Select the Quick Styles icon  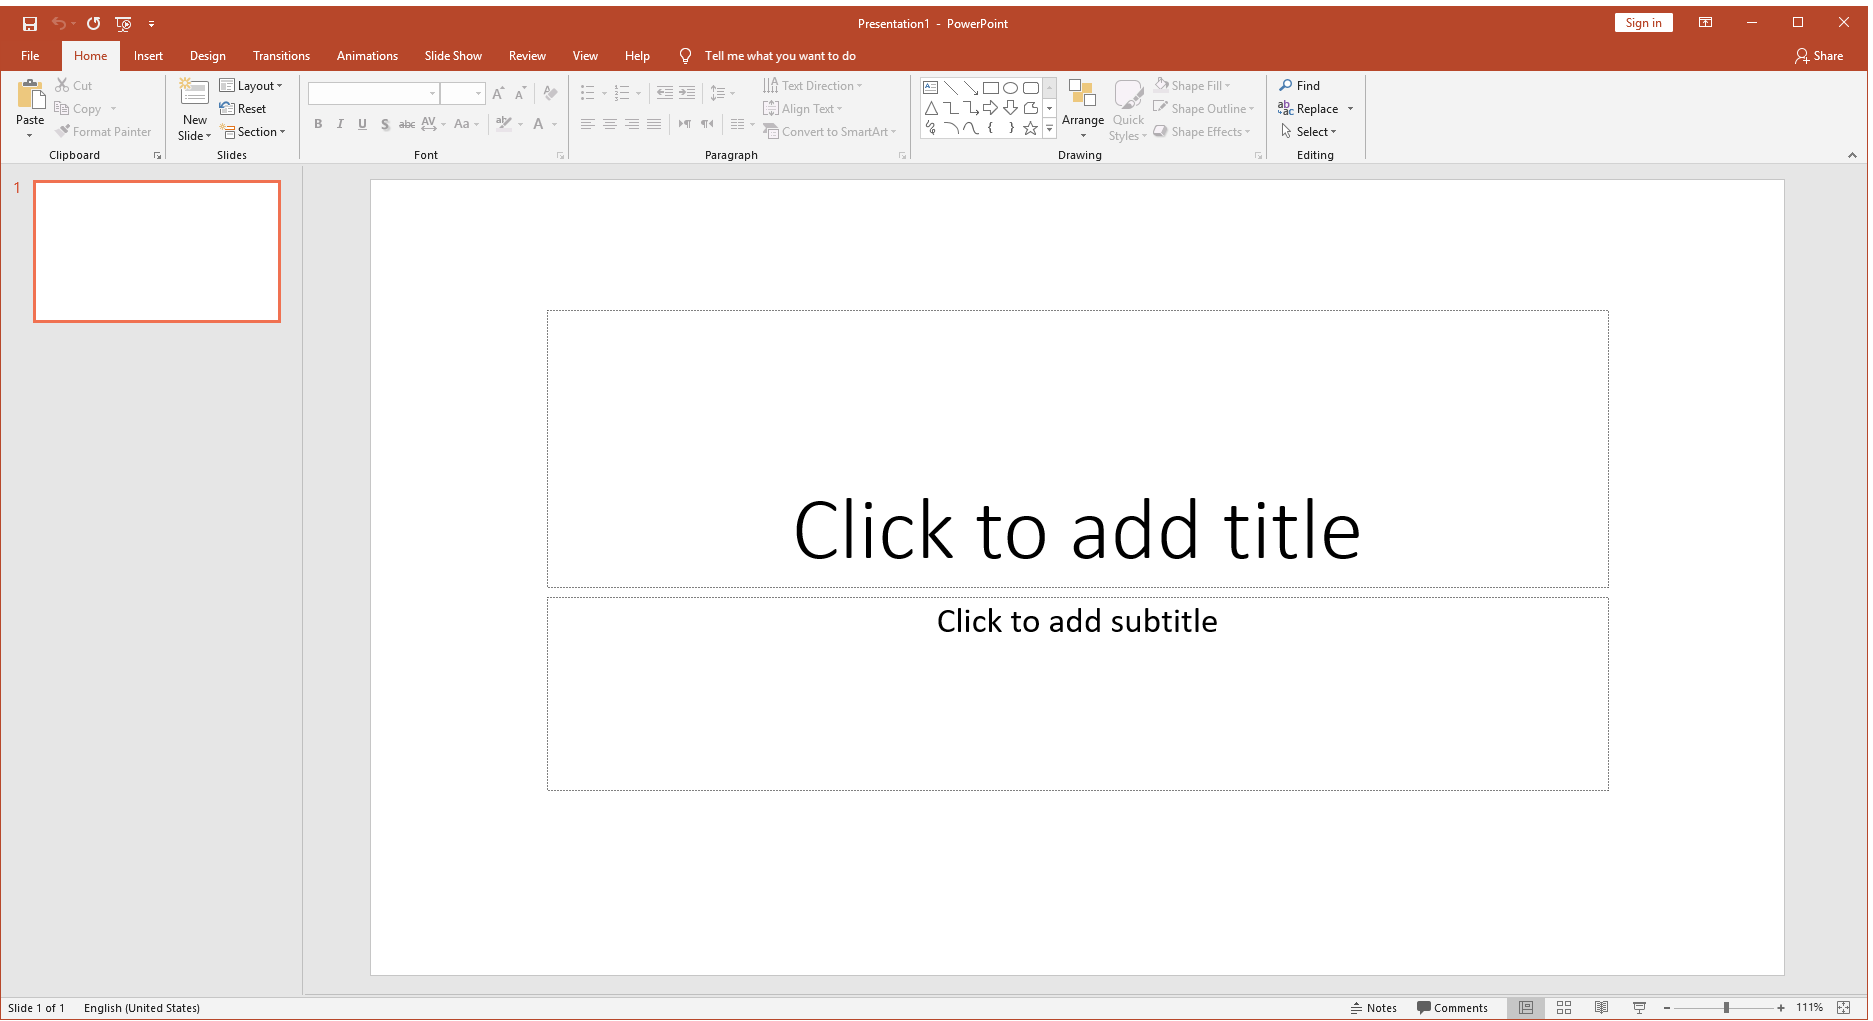pos(1128,108)
